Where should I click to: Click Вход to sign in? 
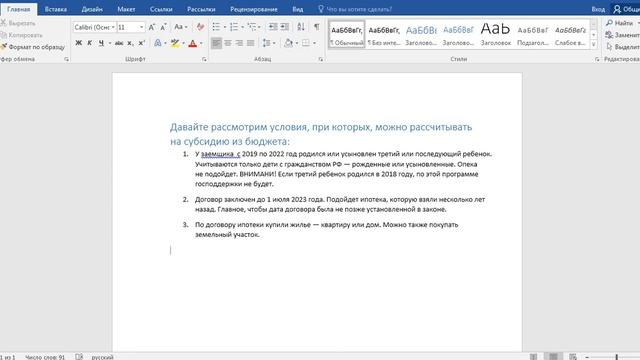[598, 9]
